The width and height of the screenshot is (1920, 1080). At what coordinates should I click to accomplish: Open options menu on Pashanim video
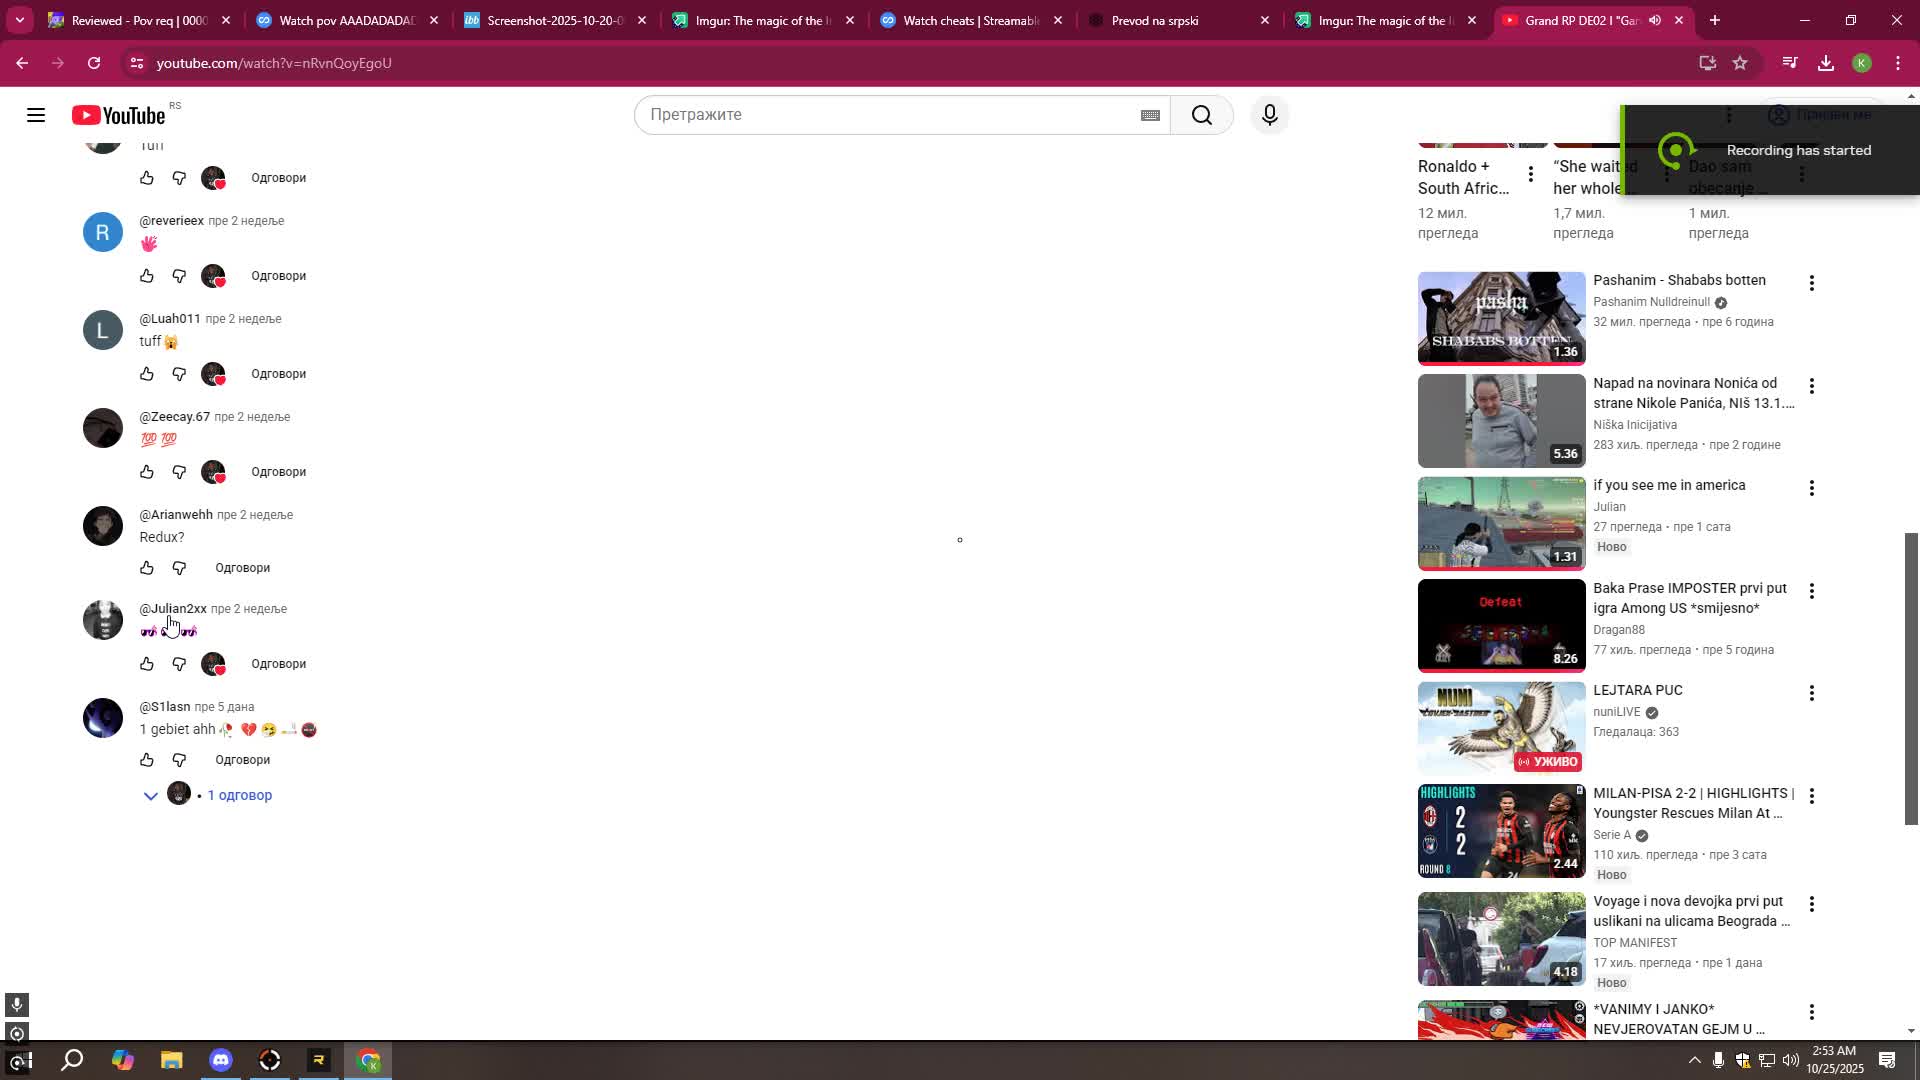1812,284
